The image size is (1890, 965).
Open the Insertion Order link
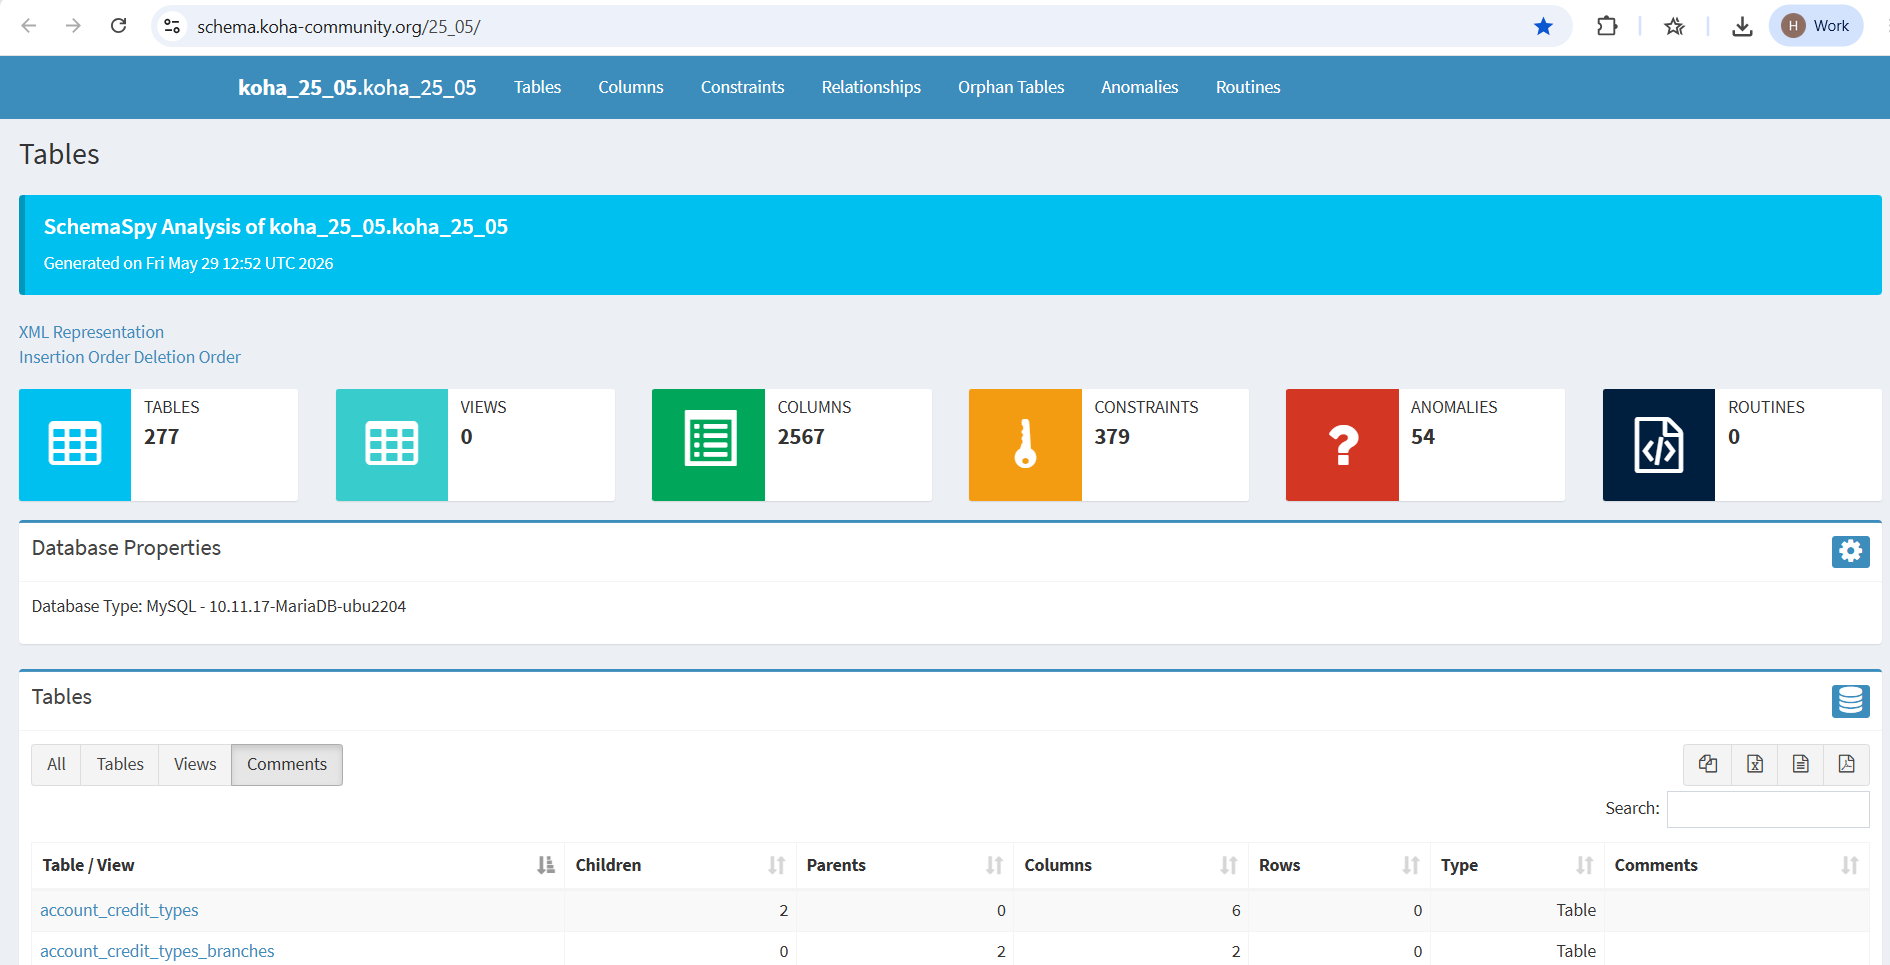point(75,357)
